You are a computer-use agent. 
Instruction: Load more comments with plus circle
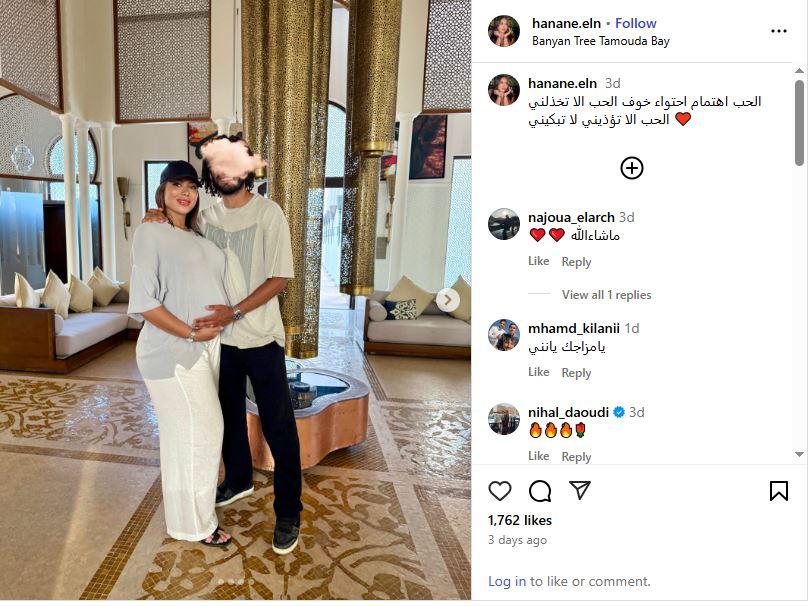pyautogui.click(x=632, y=168)
